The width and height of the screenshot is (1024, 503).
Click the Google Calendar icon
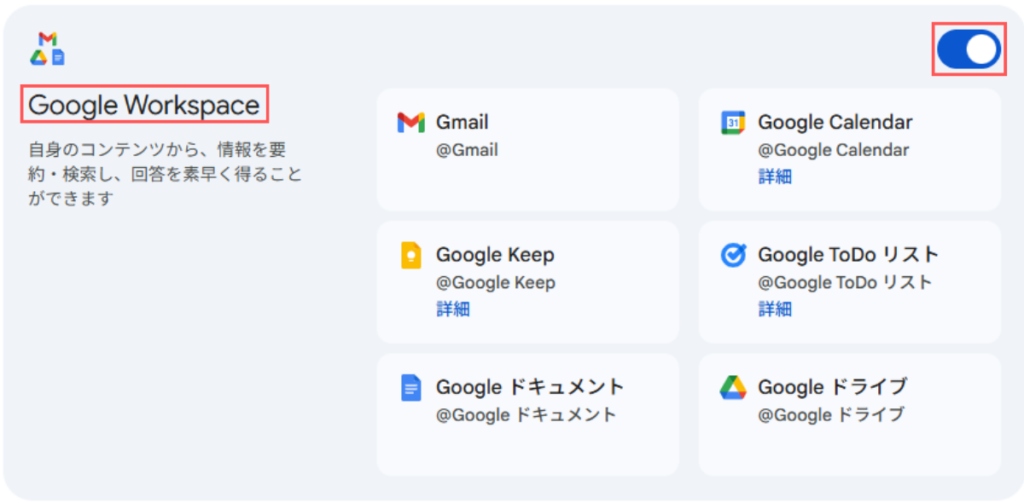(733, 123)
